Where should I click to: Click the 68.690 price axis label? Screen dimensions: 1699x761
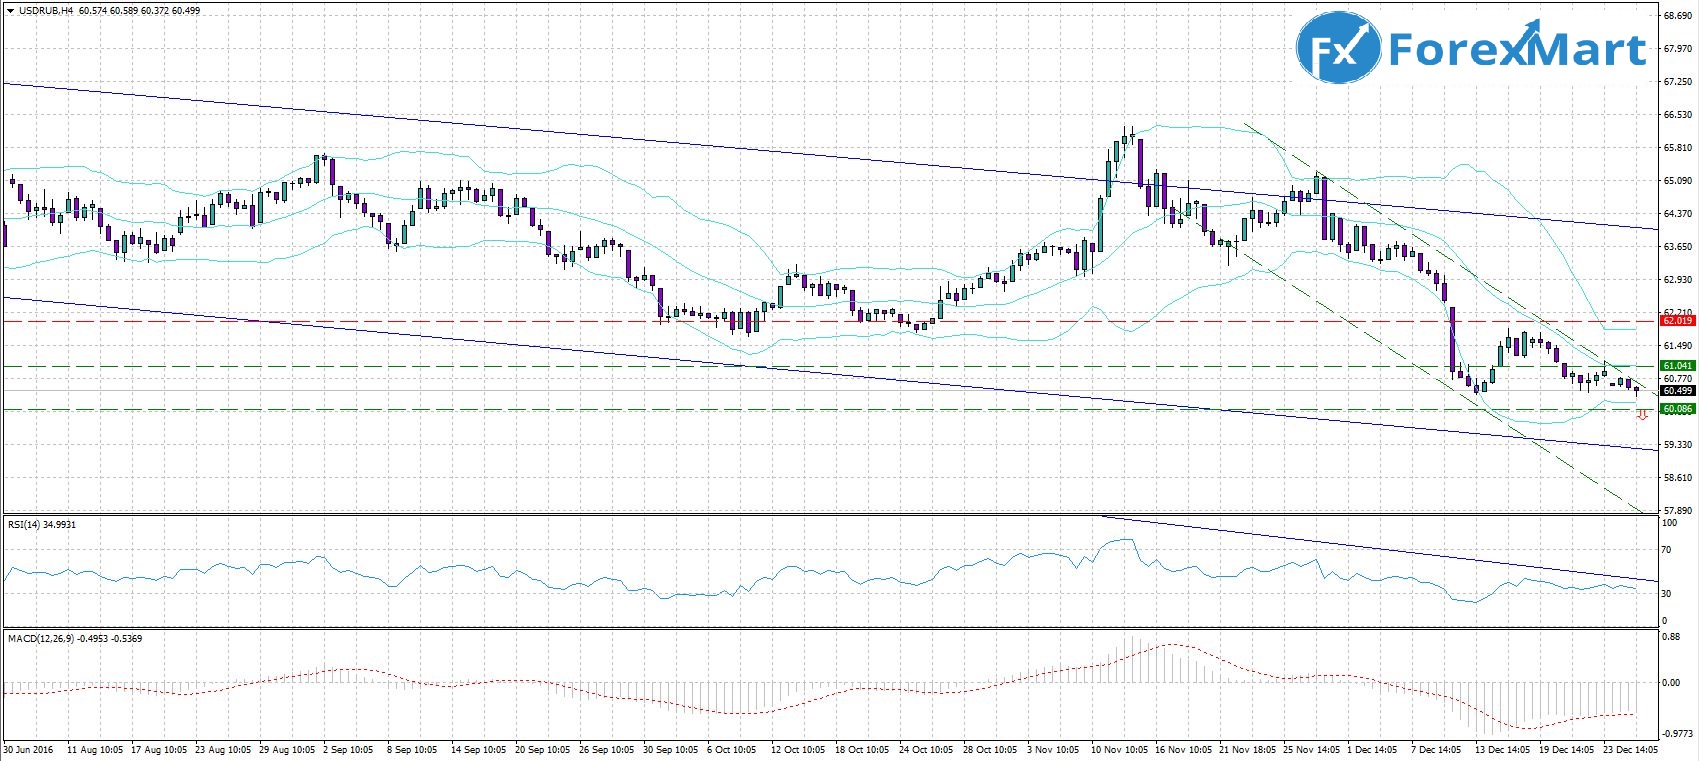click(x=1677, y=15)
